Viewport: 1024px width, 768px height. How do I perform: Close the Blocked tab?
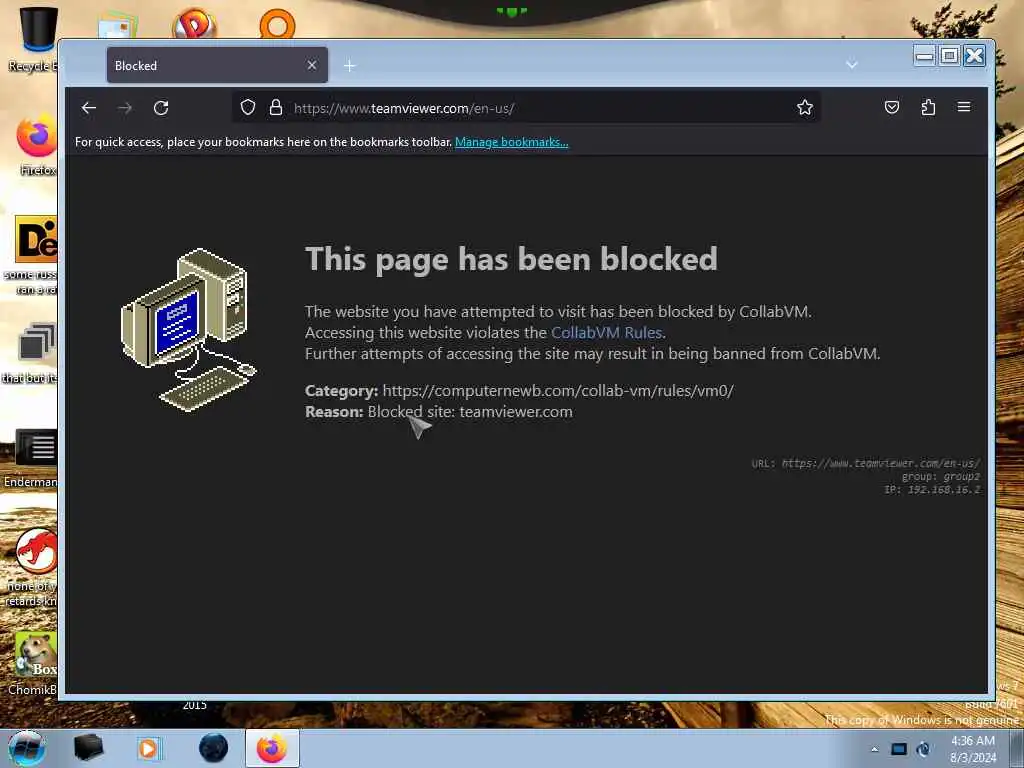coord(312,65)
